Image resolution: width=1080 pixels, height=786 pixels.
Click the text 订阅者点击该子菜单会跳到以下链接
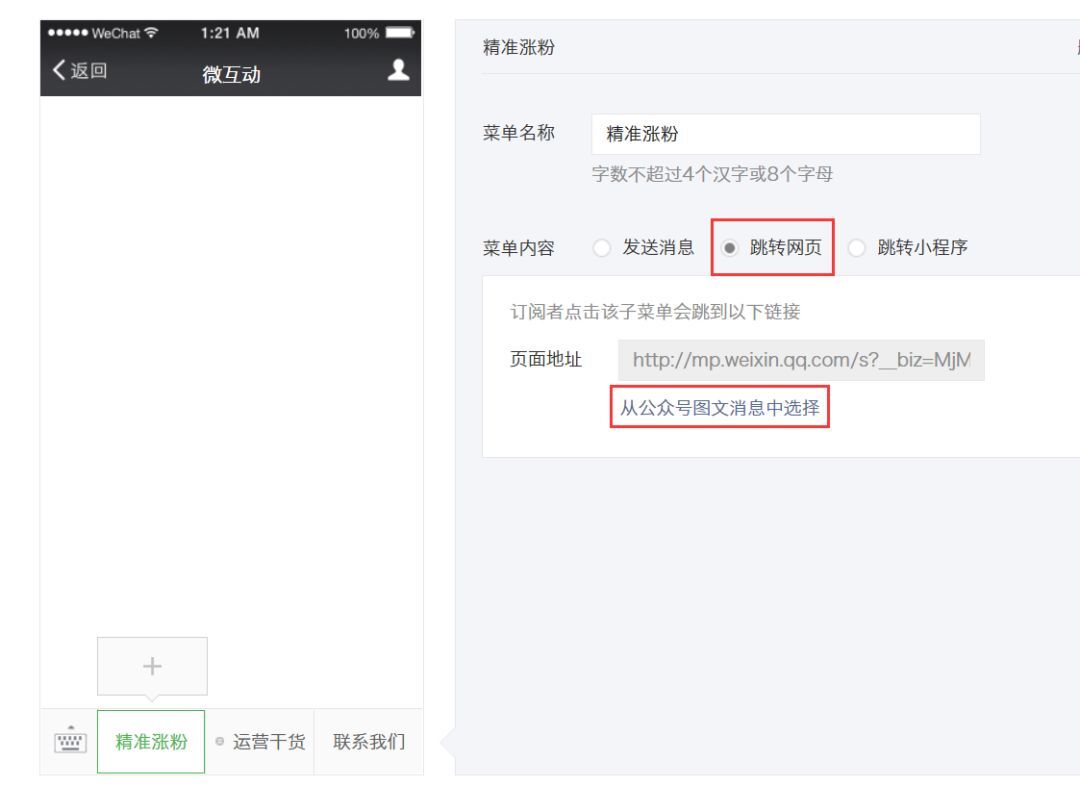655,312
